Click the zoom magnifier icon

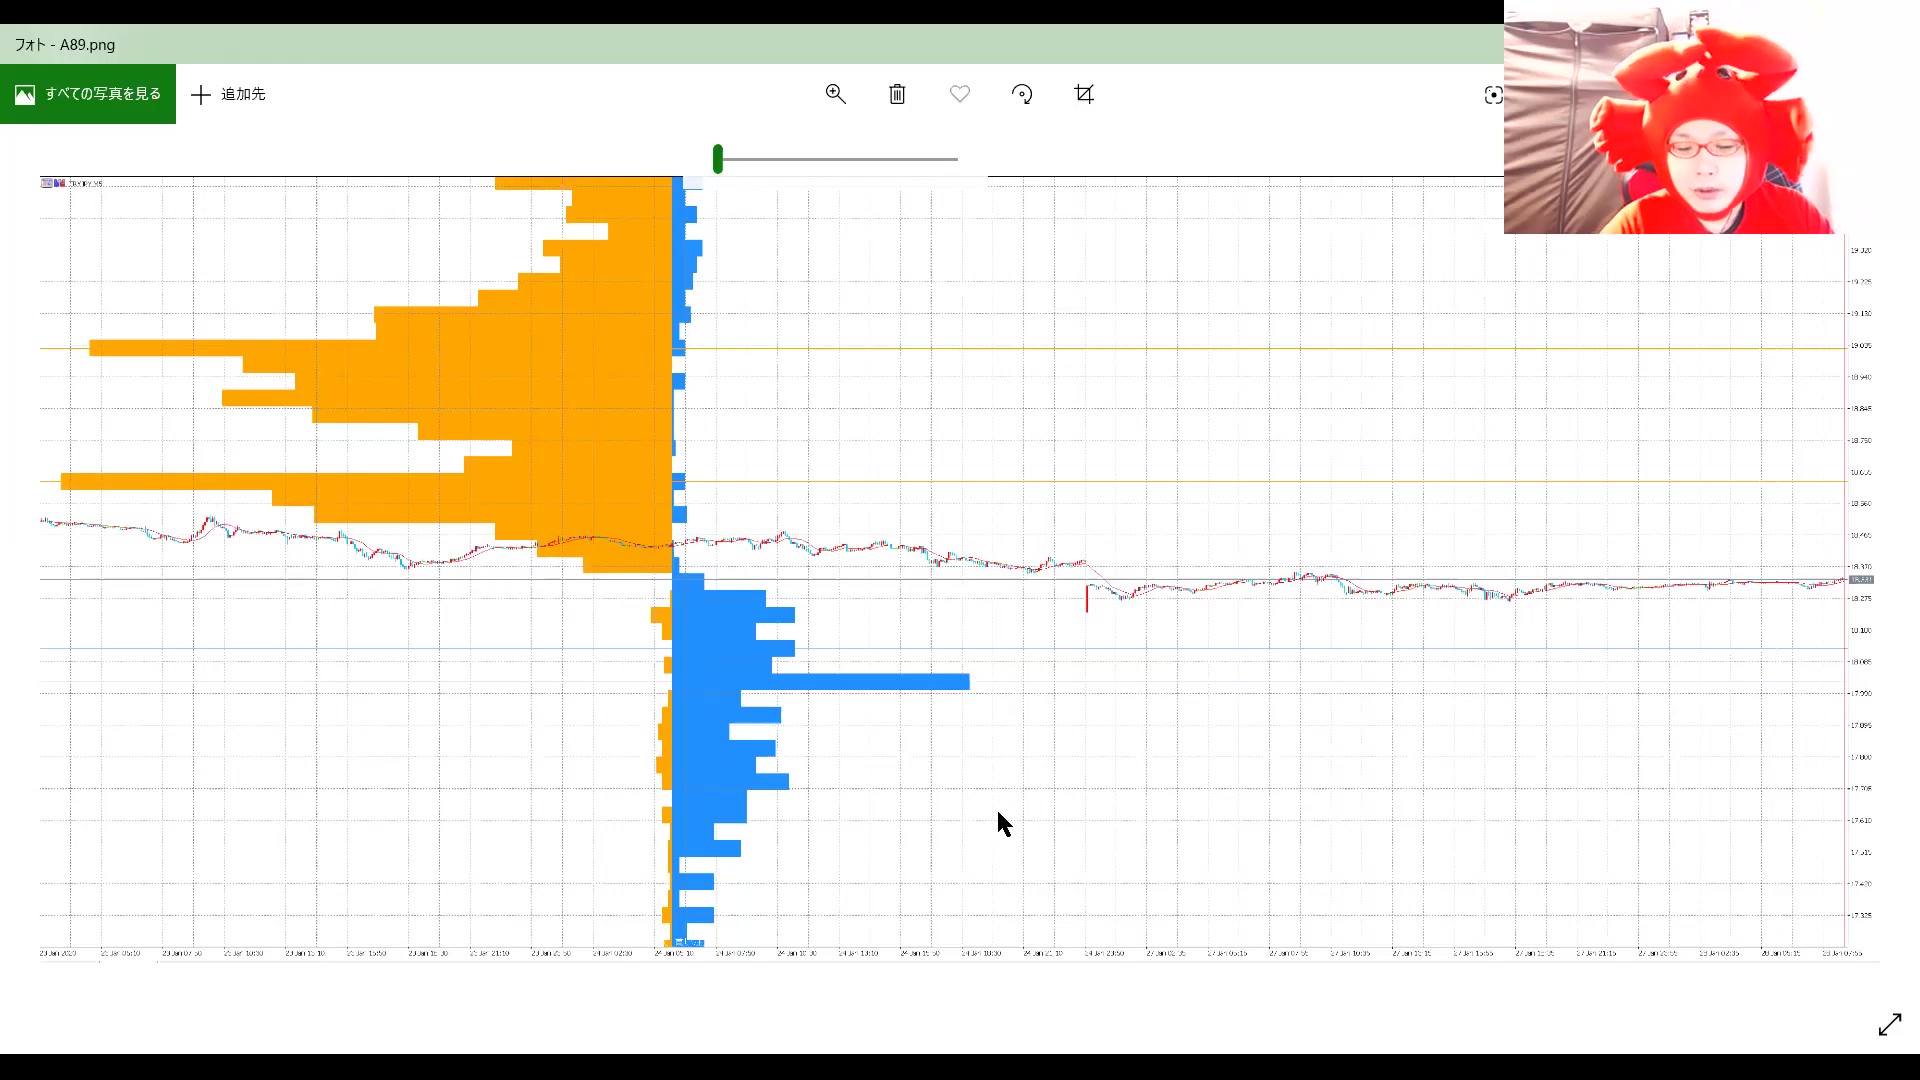[835, 94]
